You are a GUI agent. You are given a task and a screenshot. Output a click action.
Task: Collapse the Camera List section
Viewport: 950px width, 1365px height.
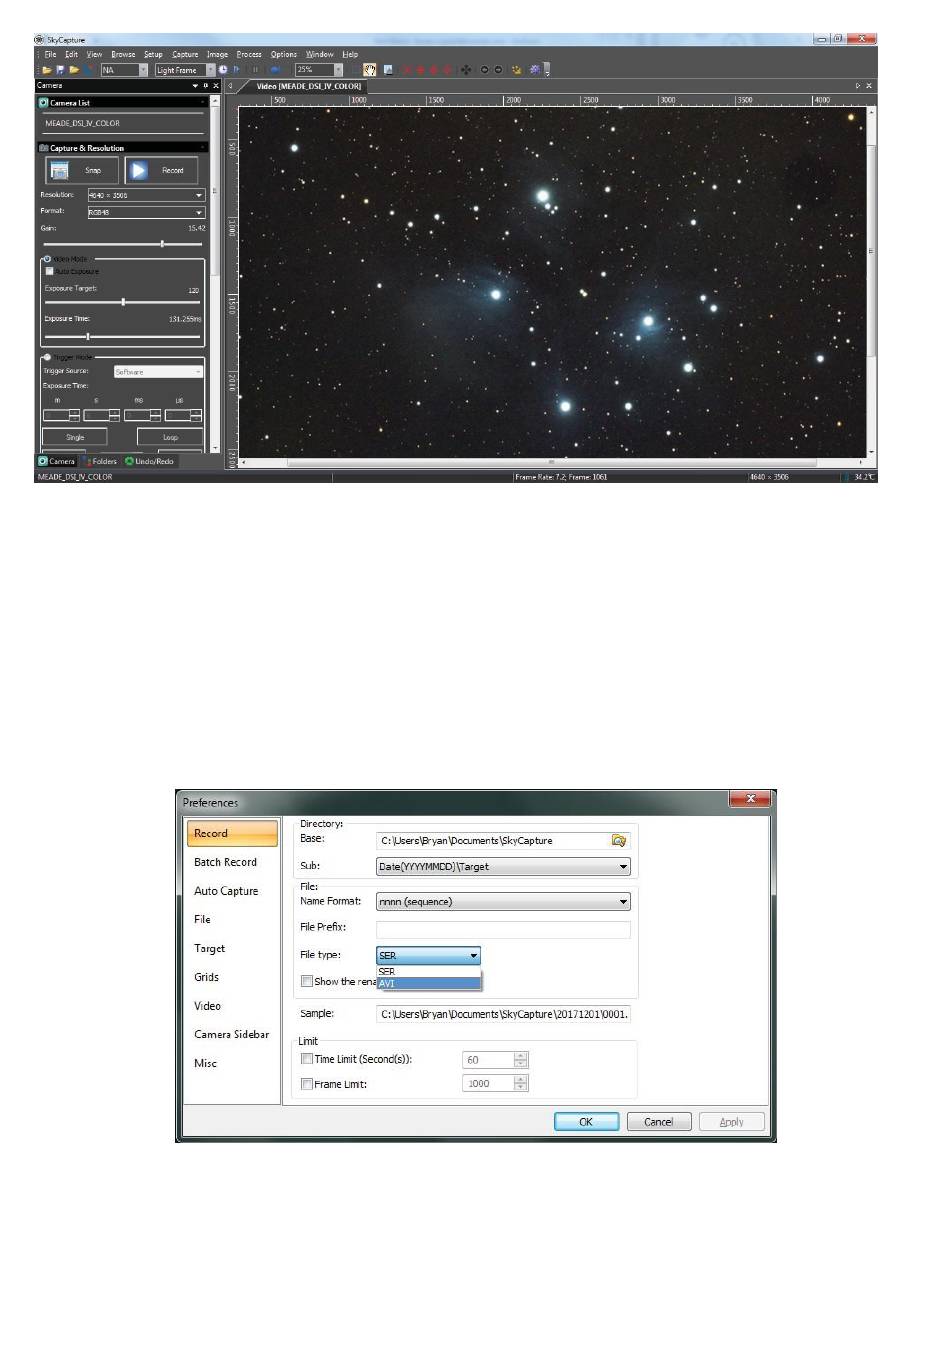tap(202, 103)
